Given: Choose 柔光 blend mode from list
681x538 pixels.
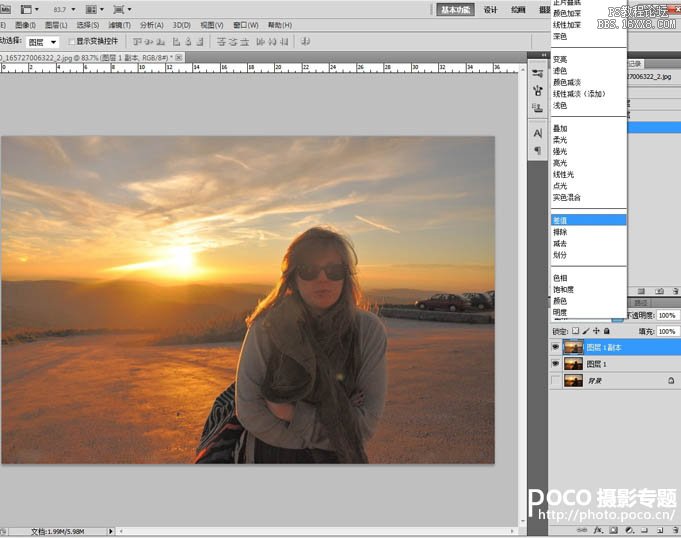Looking at the screenshot, I should pyautogui.click(x=588, y=140).
